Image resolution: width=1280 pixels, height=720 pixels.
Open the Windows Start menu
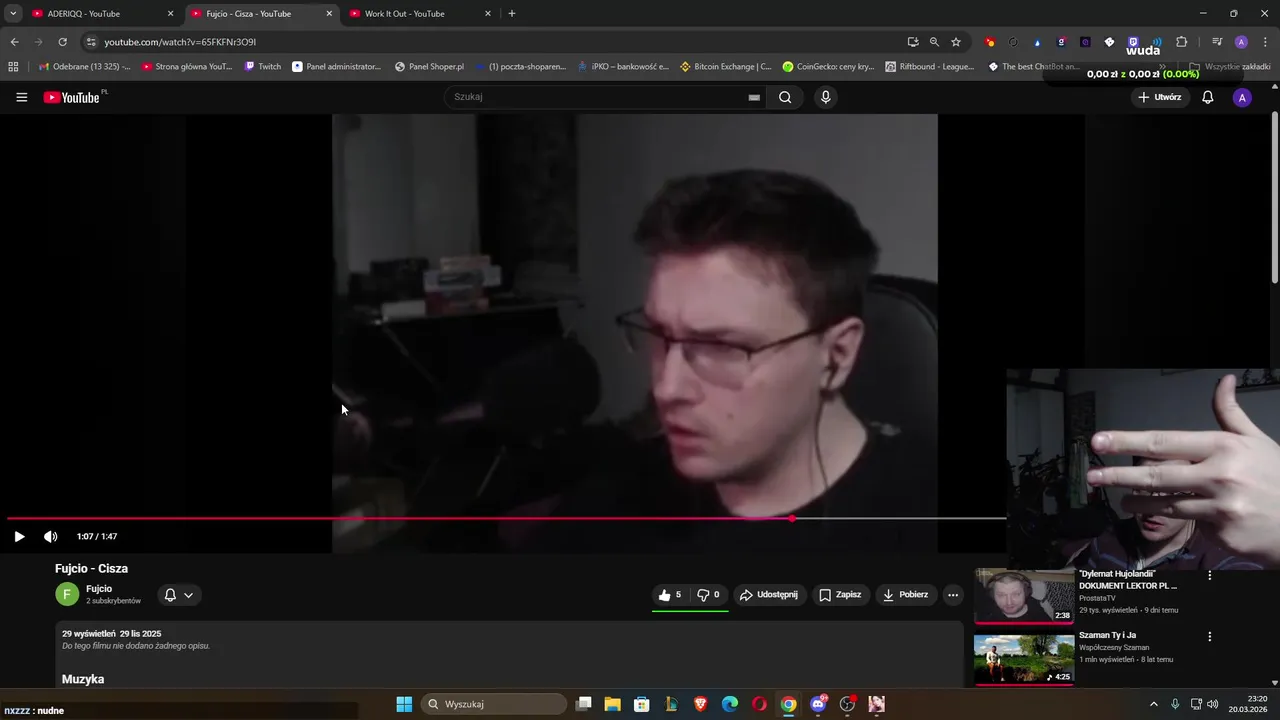pos(404,704)
